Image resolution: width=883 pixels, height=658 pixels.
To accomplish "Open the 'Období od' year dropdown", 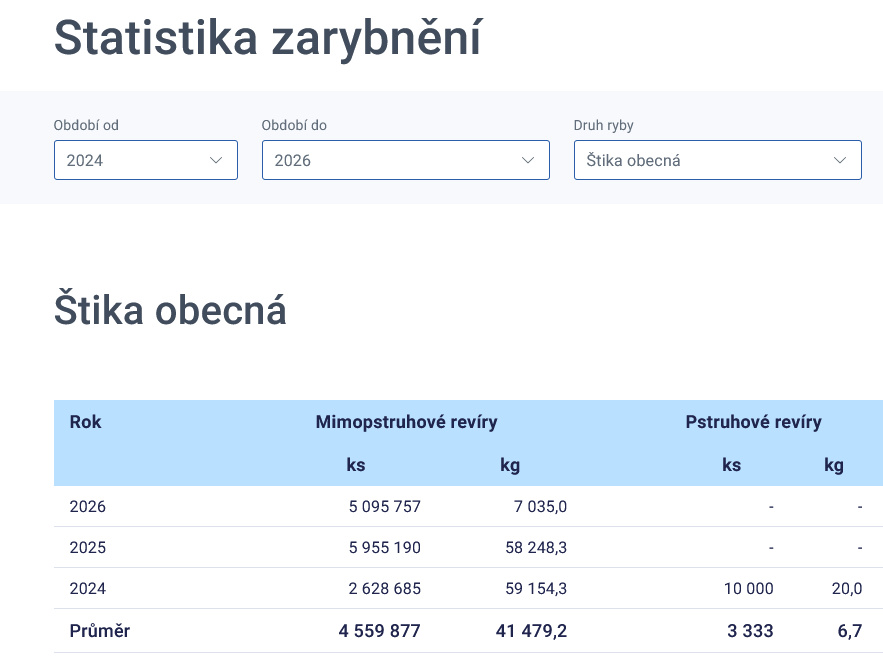I will 146,160.
